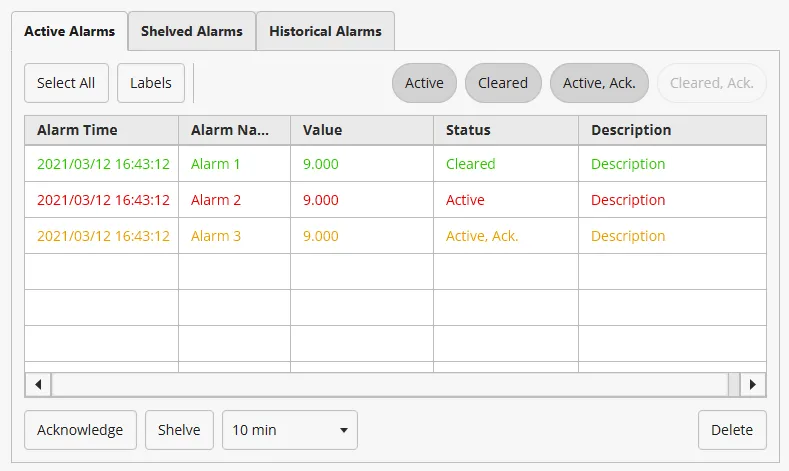The image size is (789, 471).
Task: Click the right scroll arrow
Action: pos(753,384)
